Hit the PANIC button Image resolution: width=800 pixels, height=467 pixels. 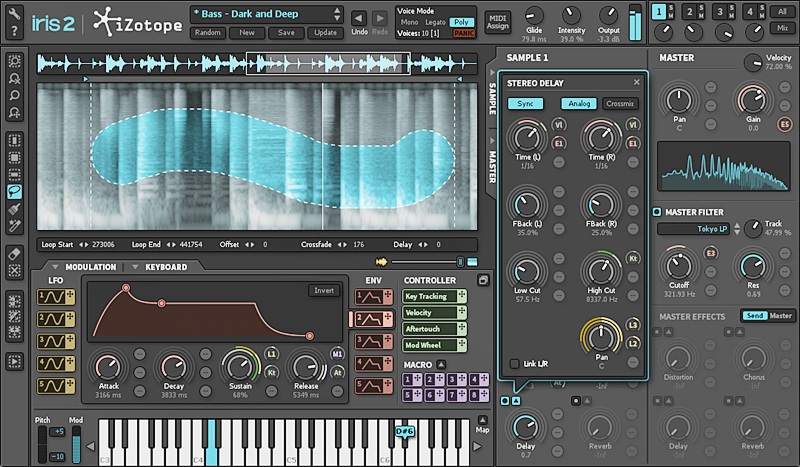point(464,33)
